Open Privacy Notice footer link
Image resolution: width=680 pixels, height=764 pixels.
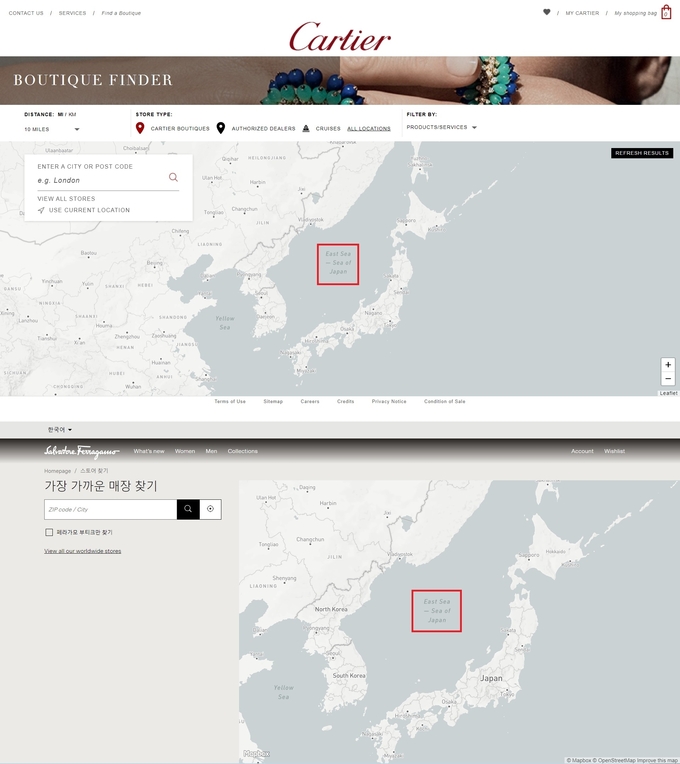point(389,401)
